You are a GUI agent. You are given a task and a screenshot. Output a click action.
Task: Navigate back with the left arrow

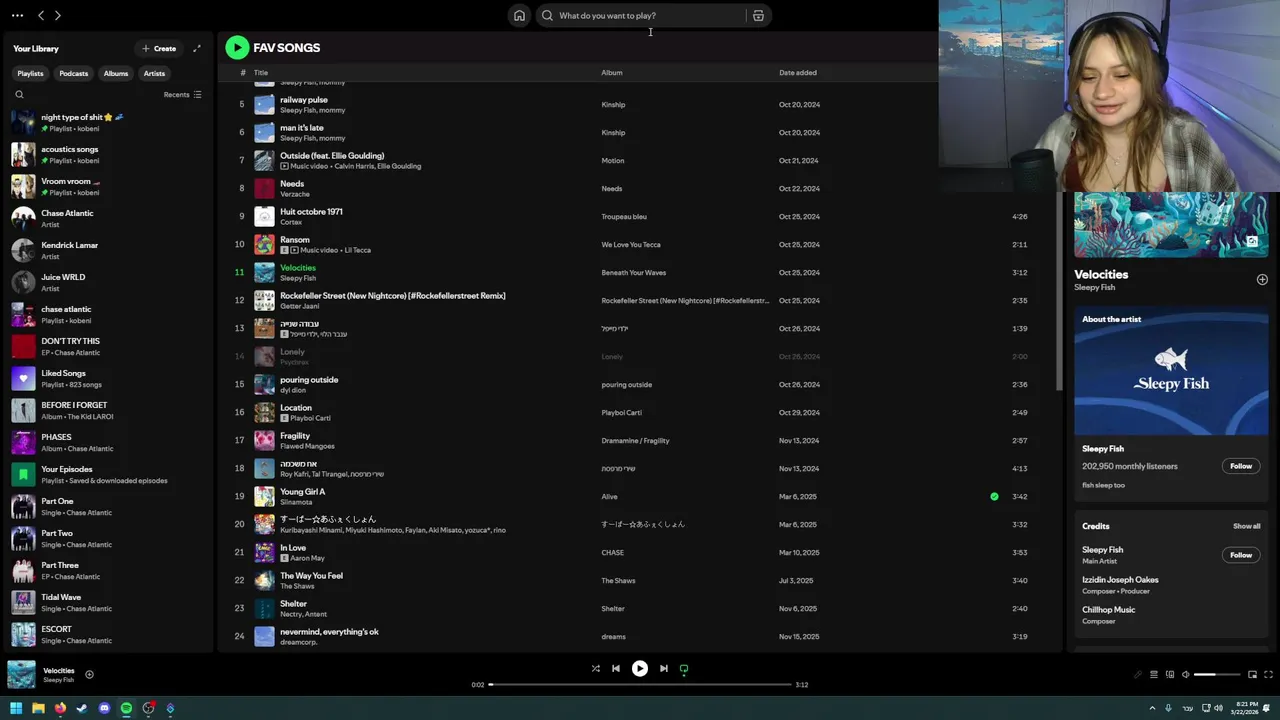41,15
